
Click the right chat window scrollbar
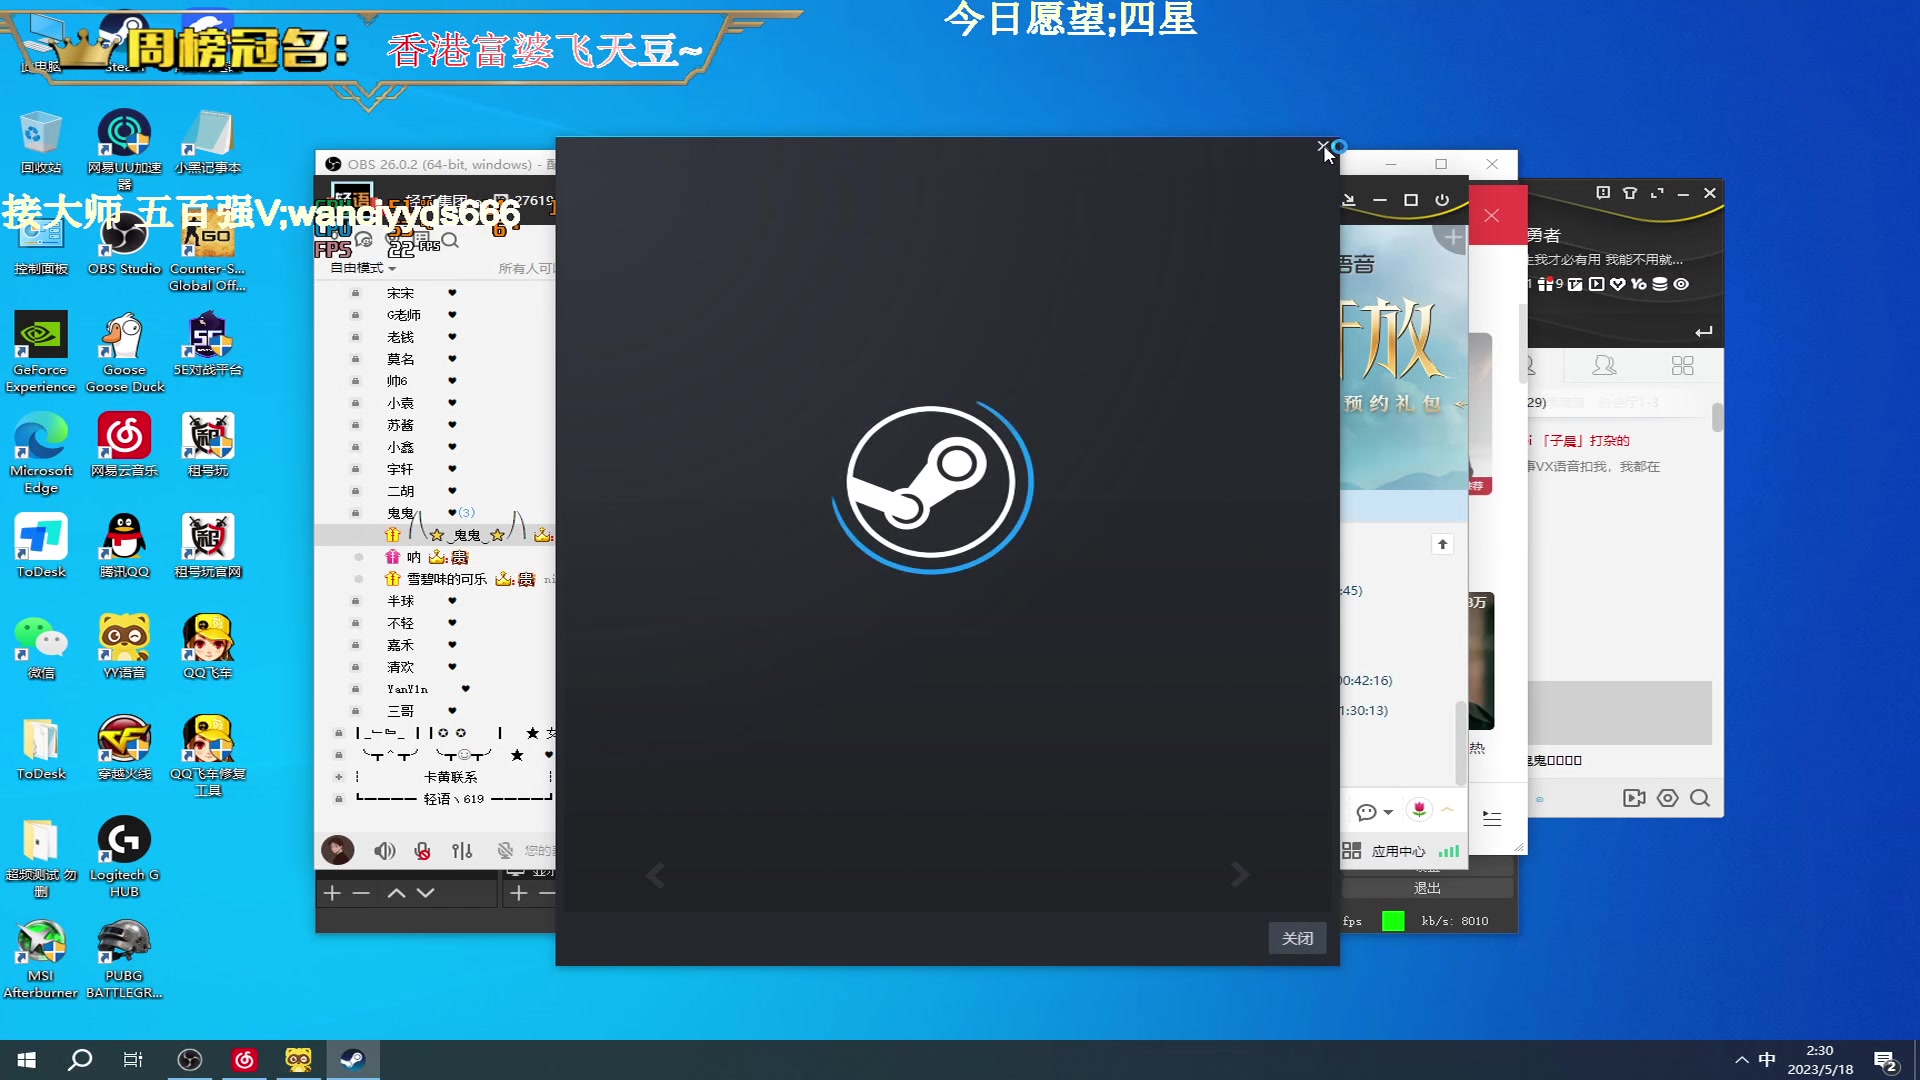(x=1717, y=417)
